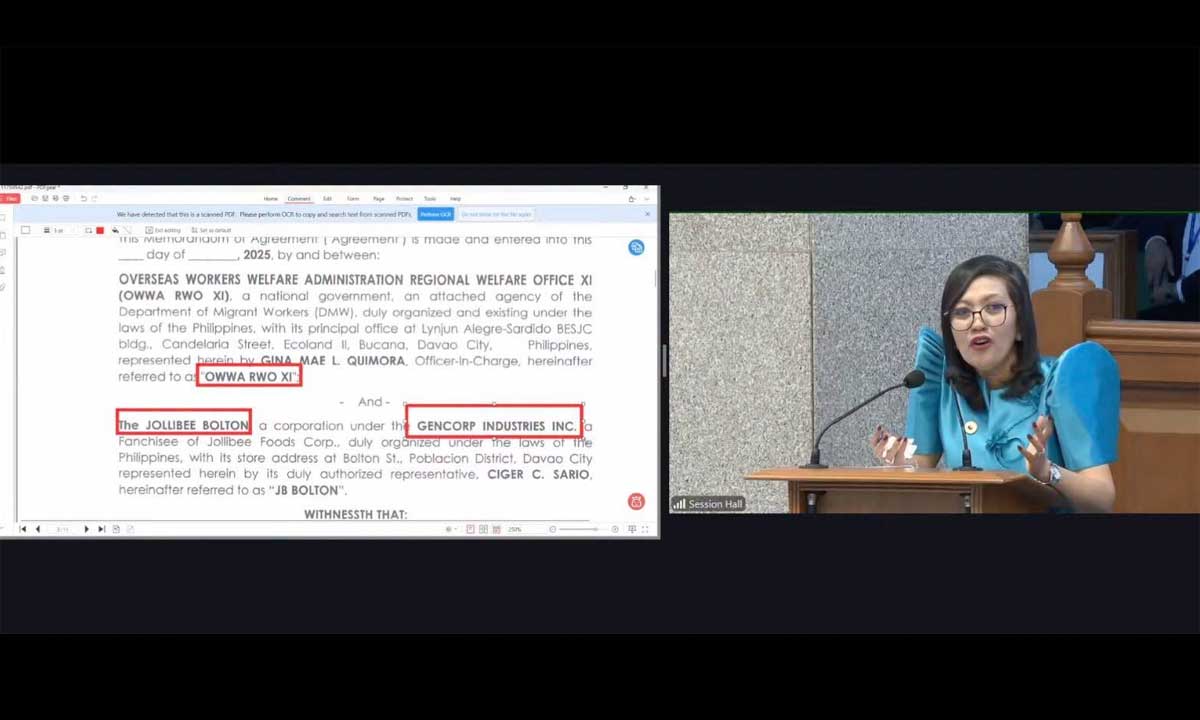Click the fit width icon in status bar
The width and height of the screenshot is (1200, 720).
coord(631,529)
